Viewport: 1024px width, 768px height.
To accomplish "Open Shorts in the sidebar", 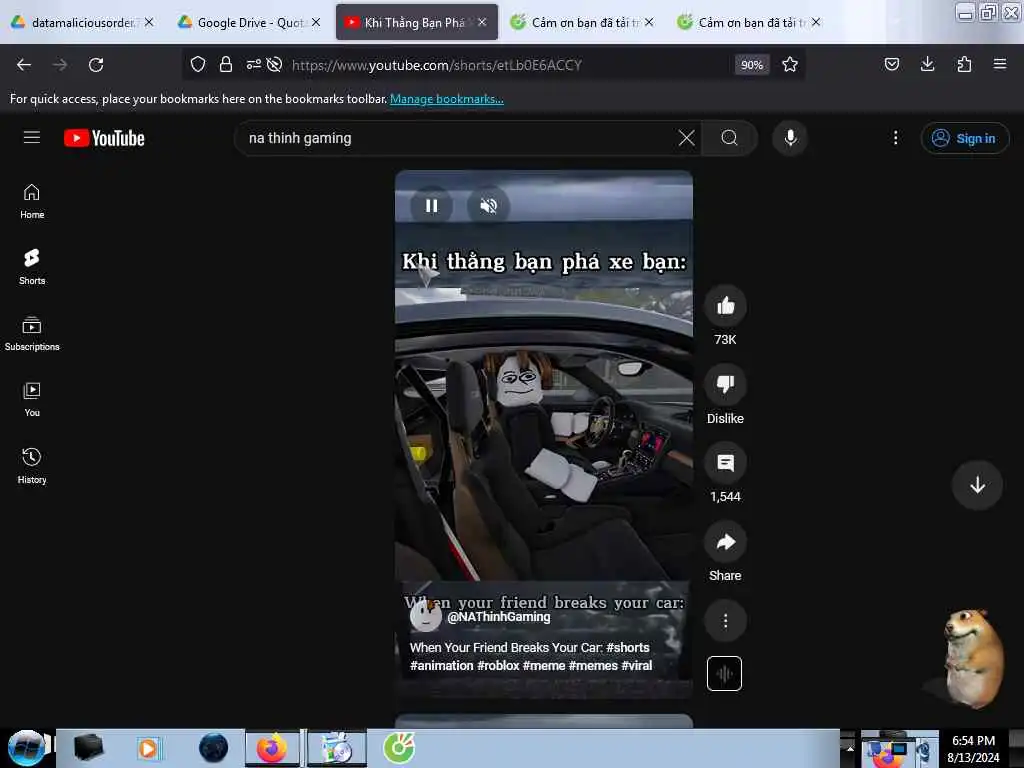I will pyautogui.click(x=32, y=267).
